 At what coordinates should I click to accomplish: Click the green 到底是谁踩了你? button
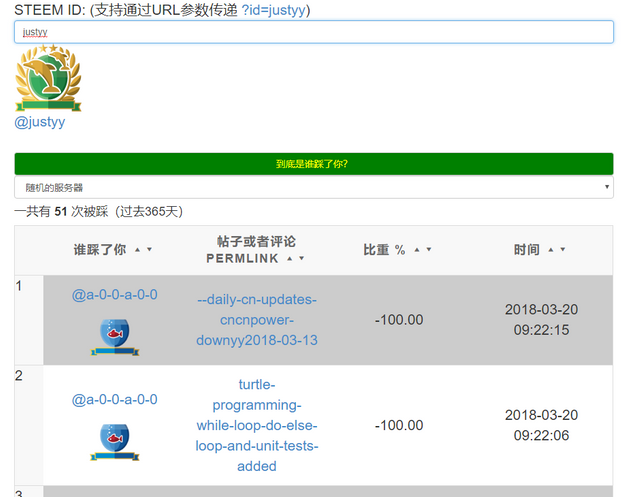click(313, 164)
